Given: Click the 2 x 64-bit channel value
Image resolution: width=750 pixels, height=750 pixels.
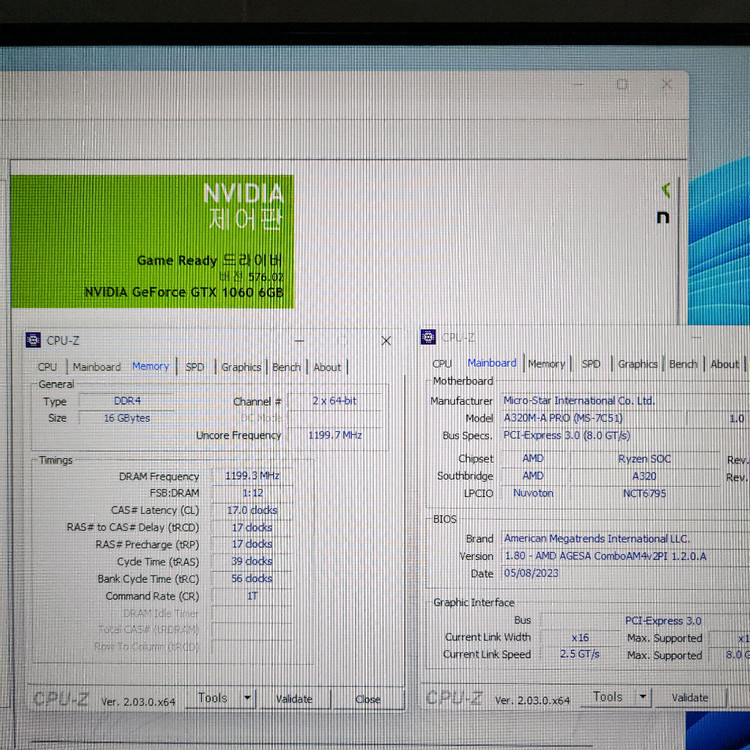Looking at the screenshot, I should point(334,401).
